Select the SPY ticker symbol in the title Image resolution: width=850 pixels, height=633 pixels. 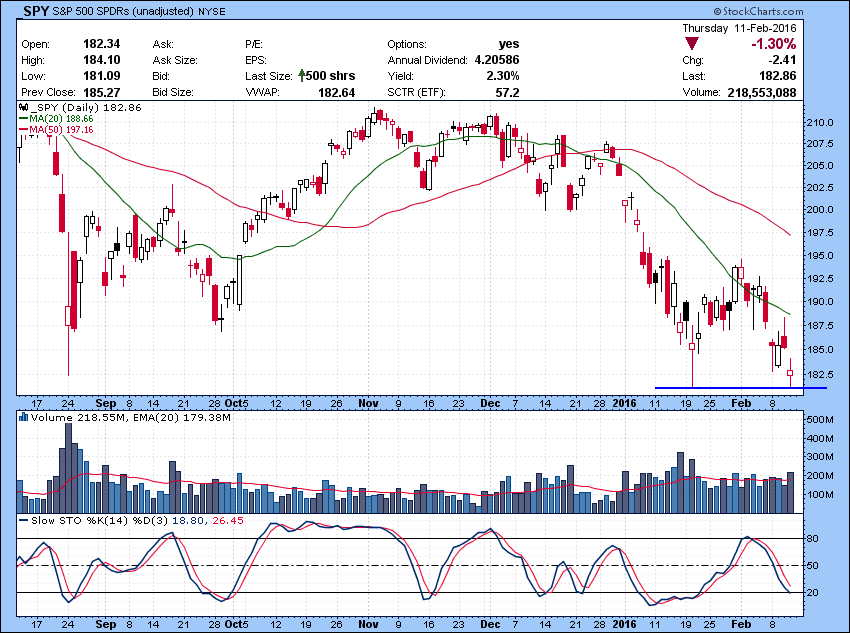click(x=36, y=11)
